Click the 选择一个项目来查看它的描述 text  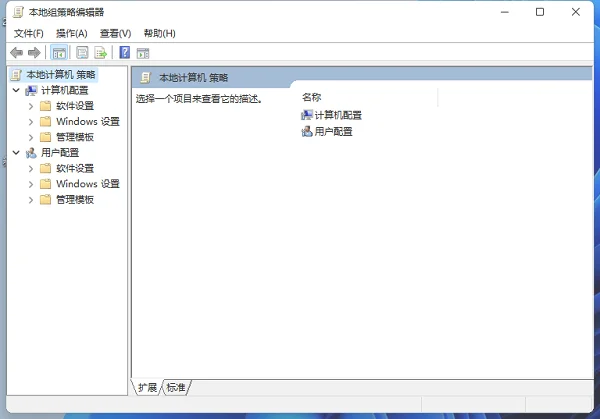[x=199, y=99]
